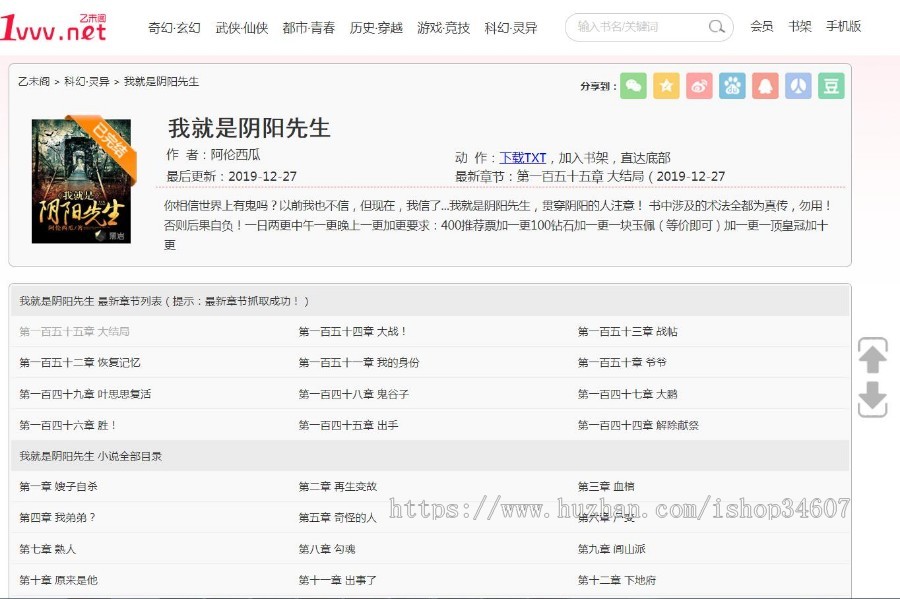The width and height of the screenshot is (900, 599).
Task: Share to Baidu paw icon
Action: (732, 86)
